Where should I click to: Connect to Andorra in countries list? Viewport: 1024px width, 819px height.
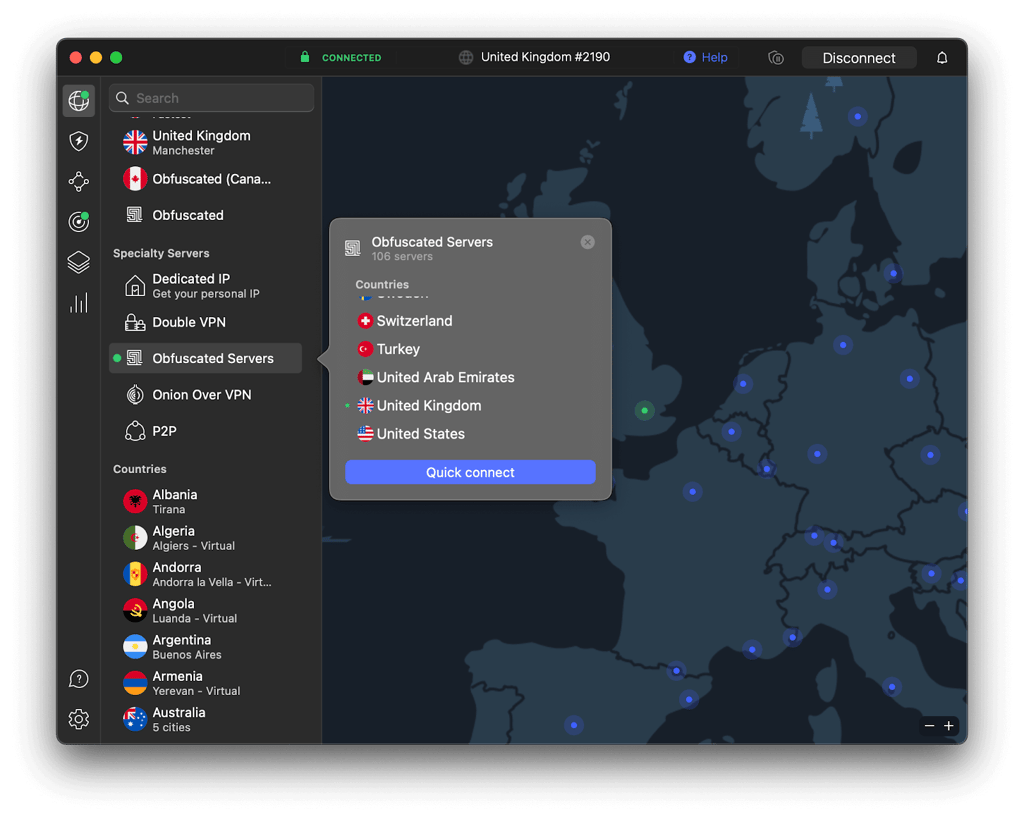click(206, 575)
